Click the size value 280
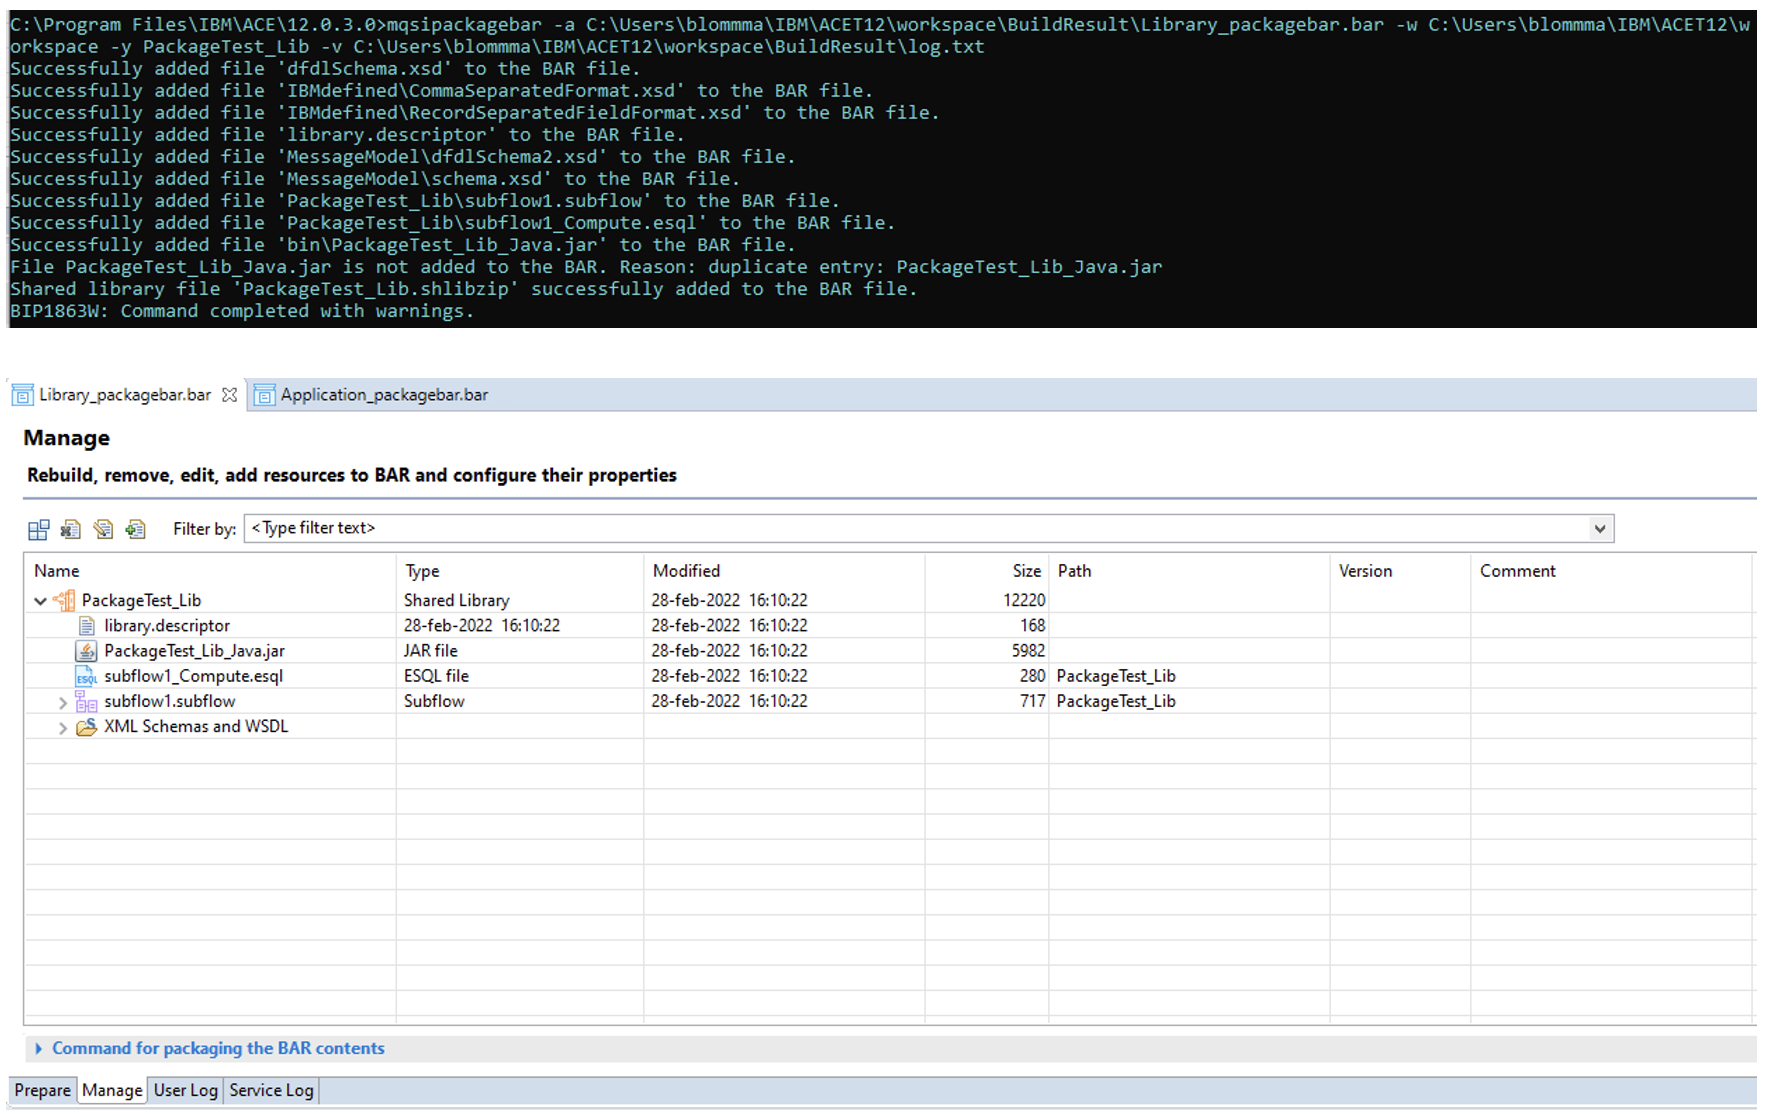Viewport: 1766px width, 1120px height. coord(1033,676)
